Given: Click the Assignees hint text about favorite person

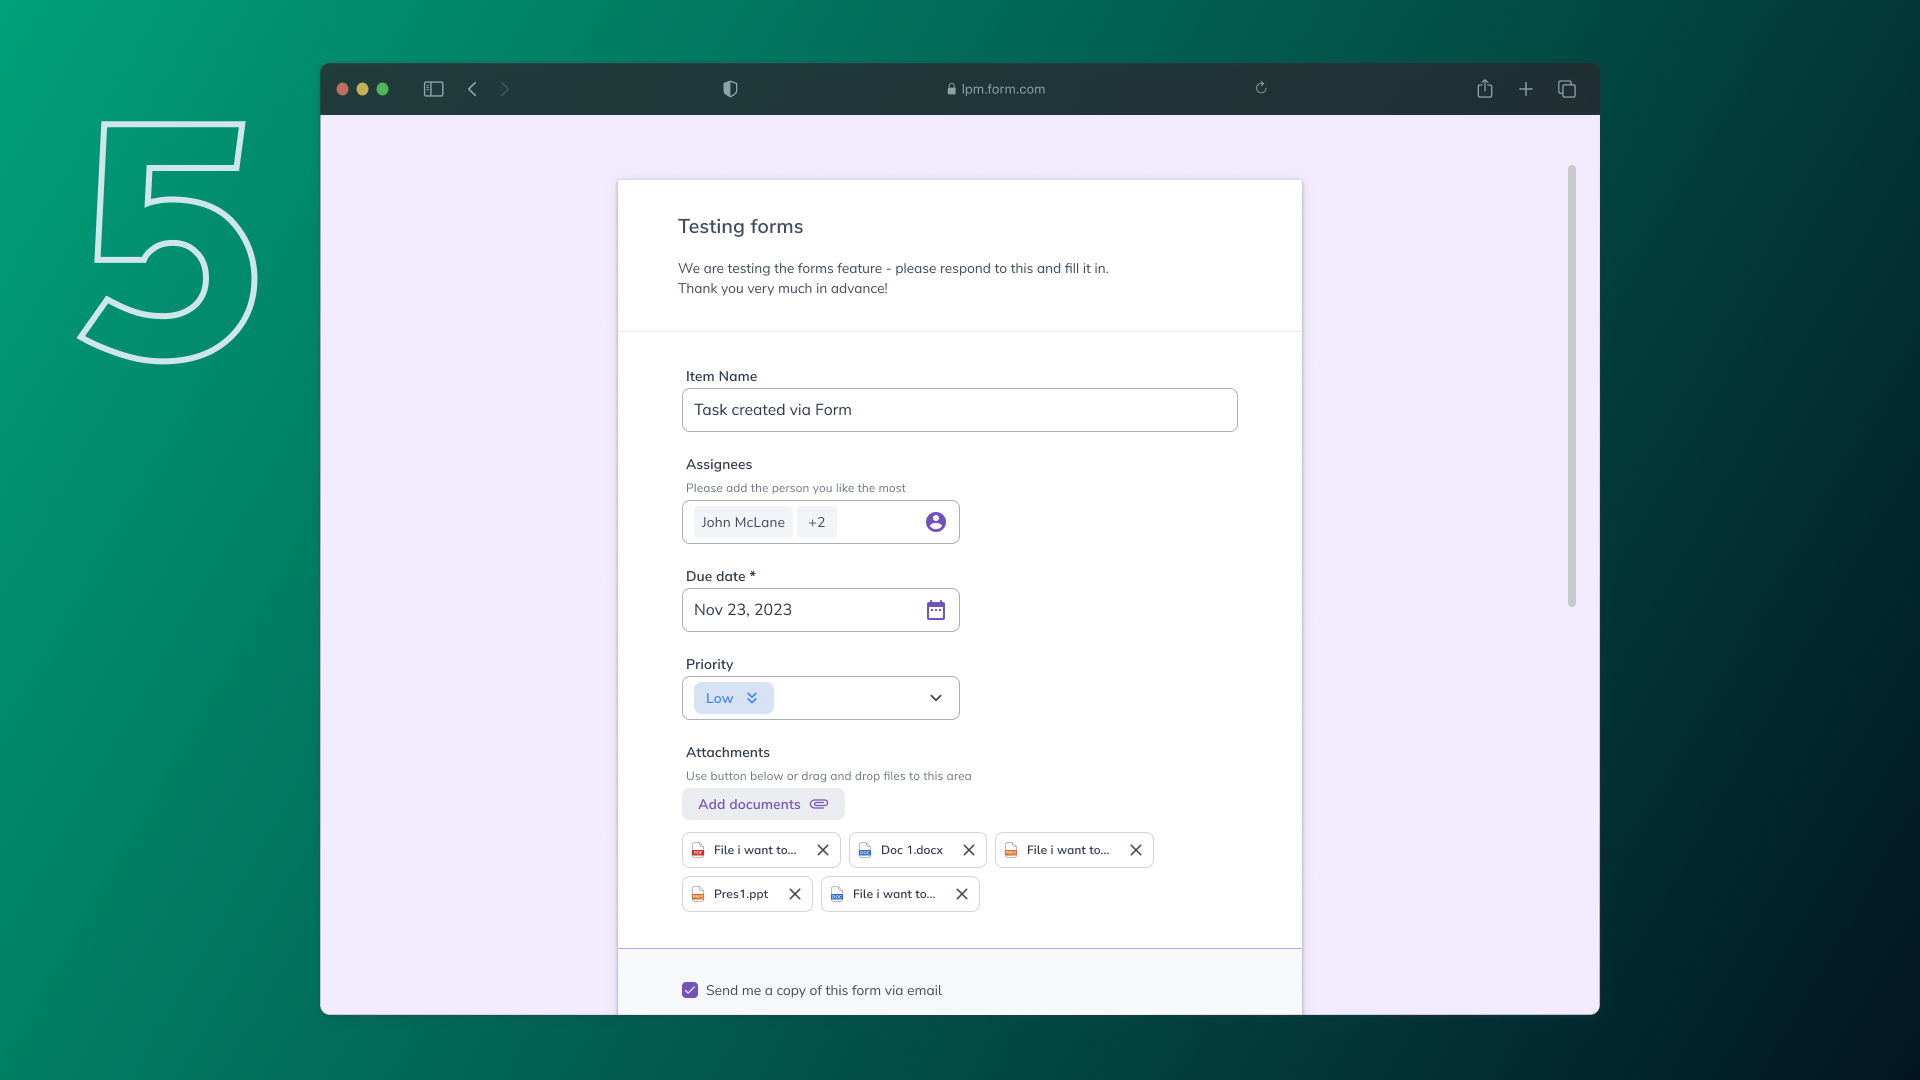Looking at the screenshot, I should 796,488.
